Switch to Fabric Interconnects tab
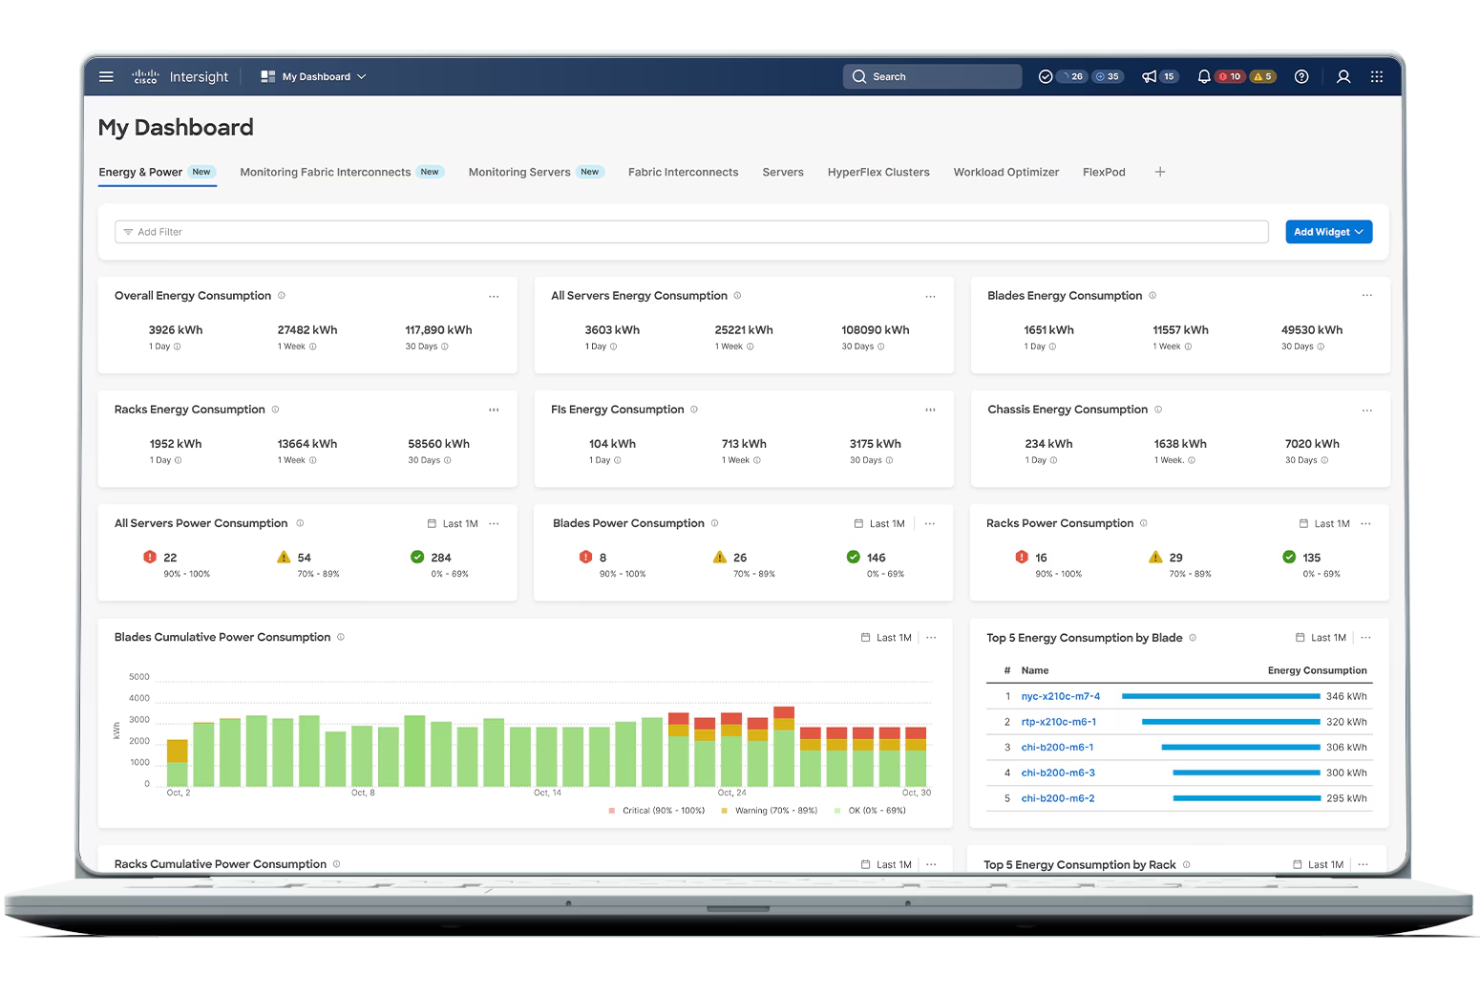1480x987 pixels. tap(683, 172)
